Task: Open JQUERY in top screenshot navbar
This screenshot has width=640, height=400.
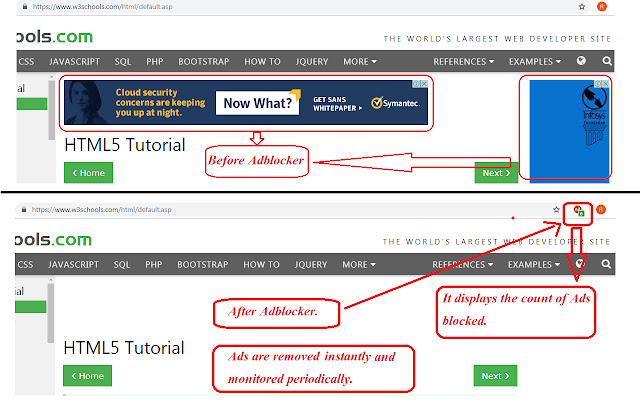Action: (x=312, y=62)
